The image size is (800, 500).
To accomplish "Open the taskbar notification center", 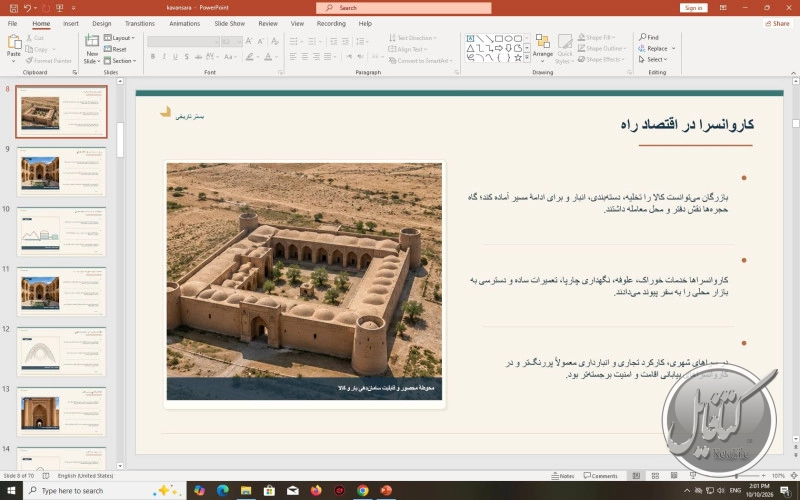I will click(x=786, y=490).
